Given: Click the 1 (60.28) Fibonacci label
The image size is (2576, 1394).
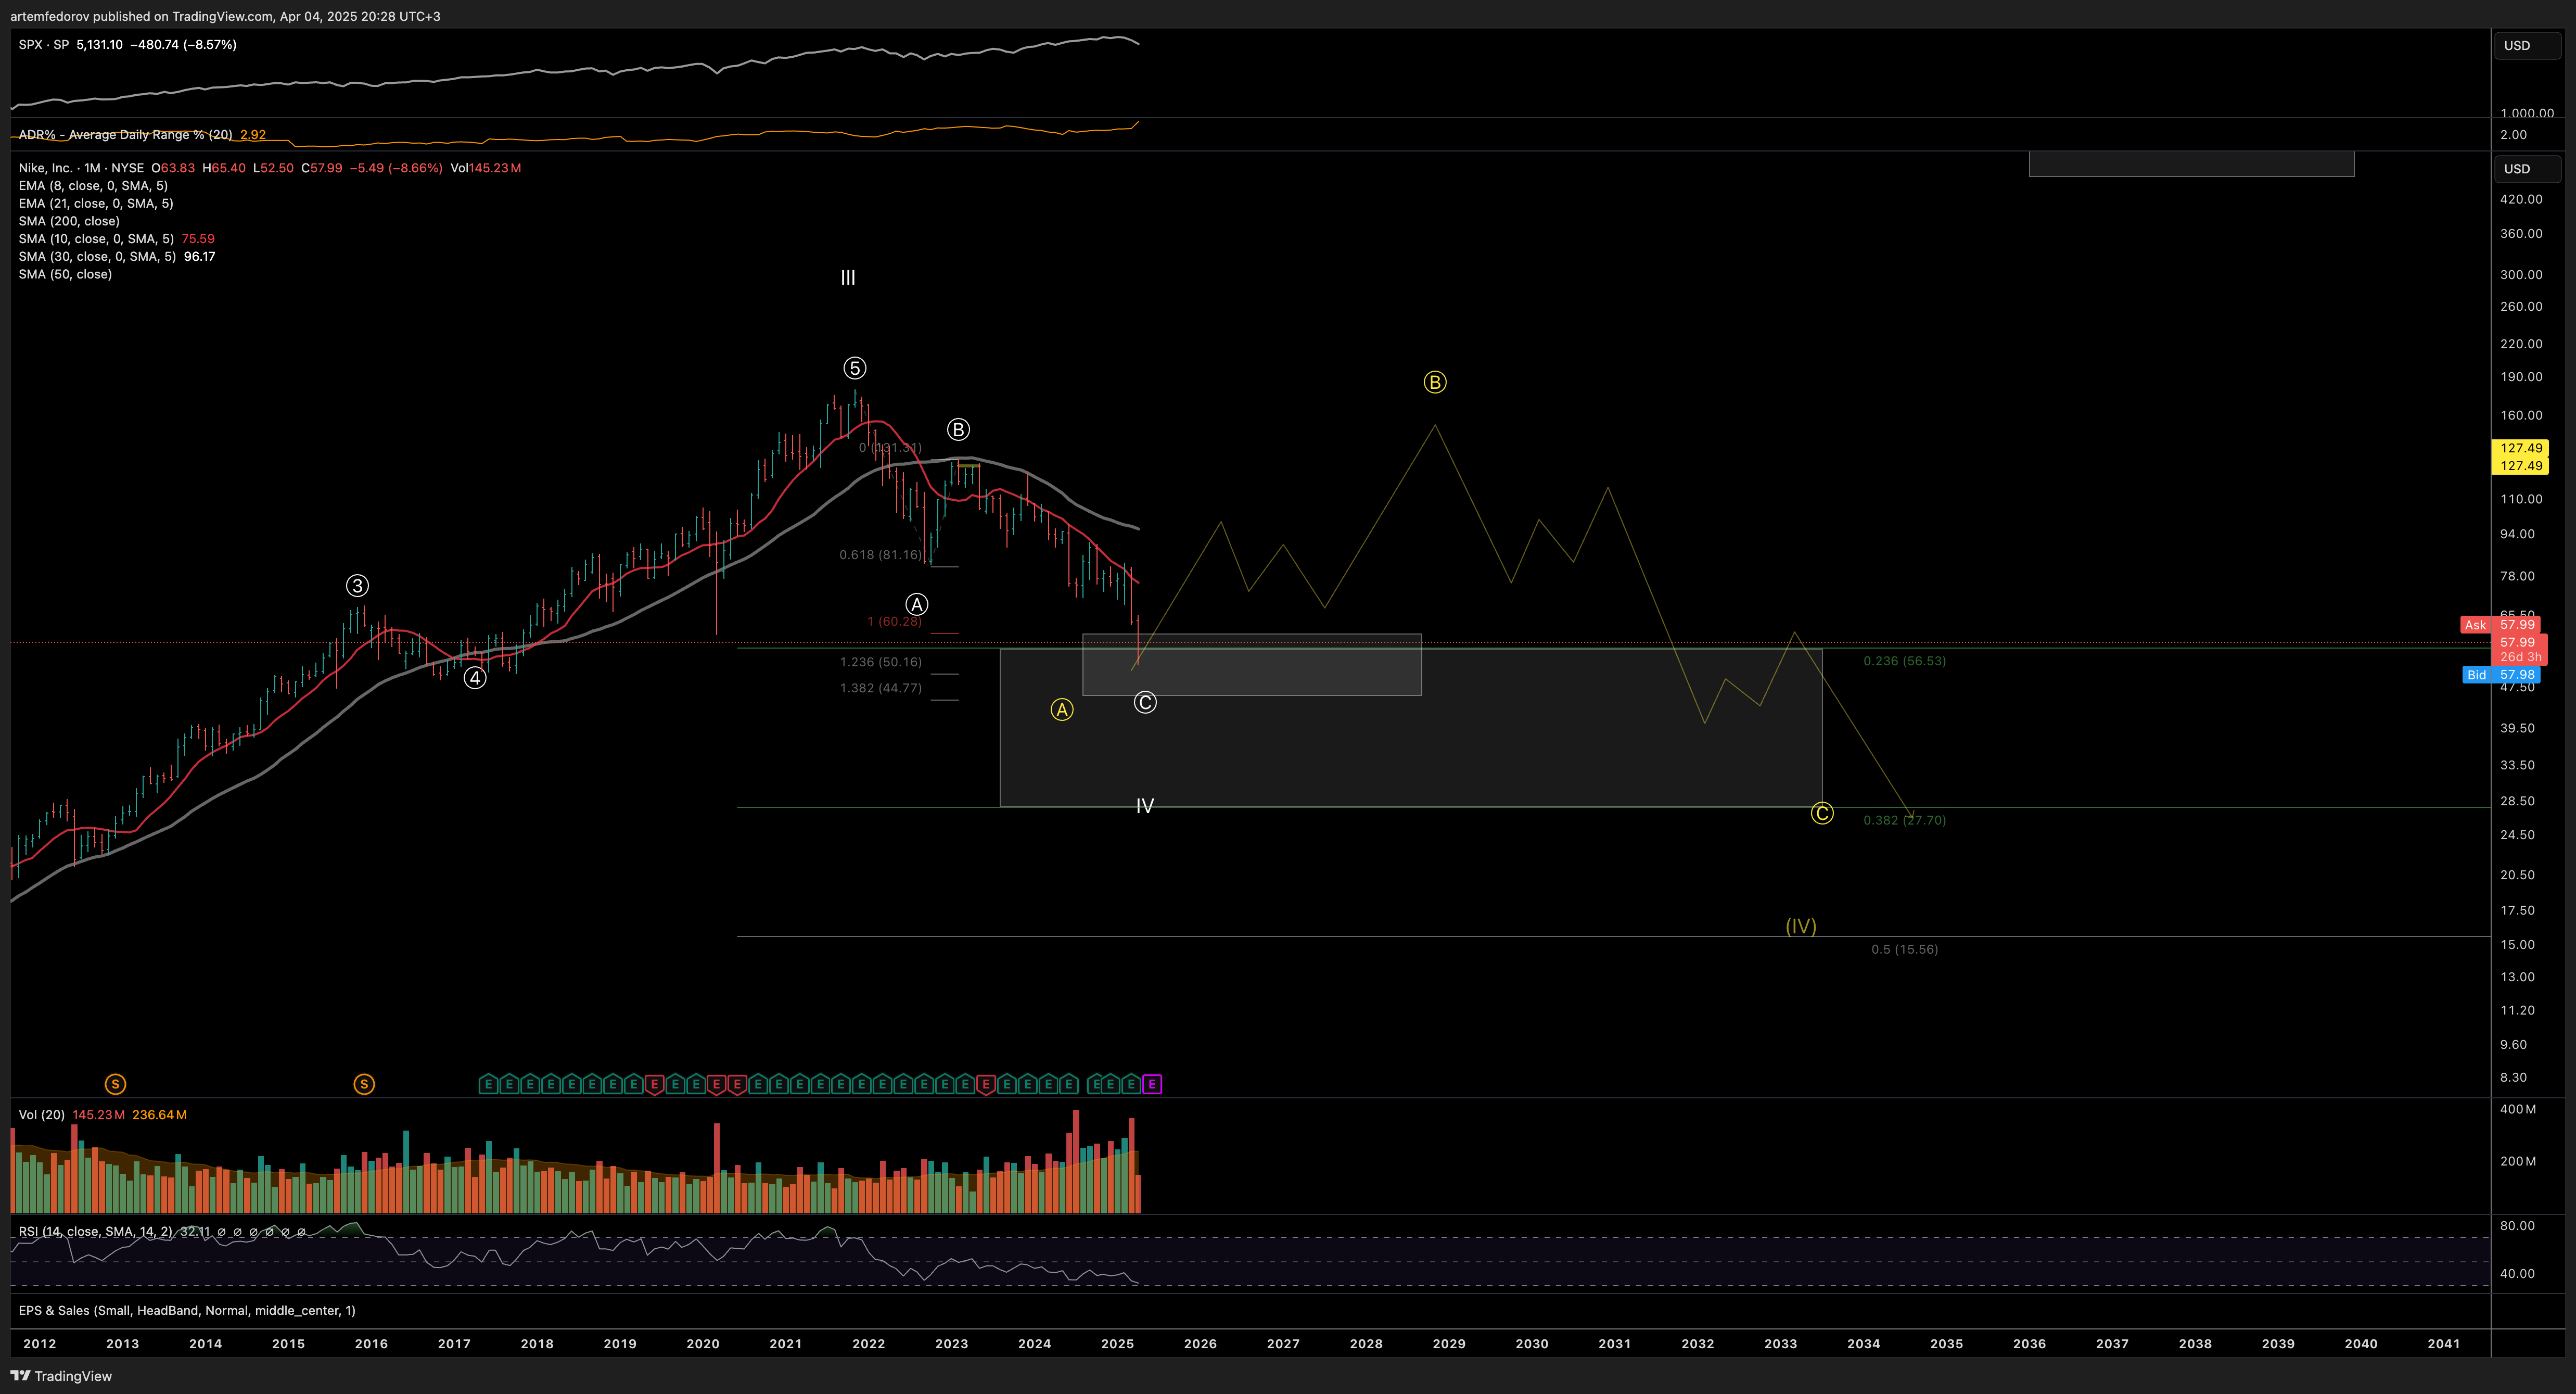Looking at the screenshot, I should [x=895, y=622].
